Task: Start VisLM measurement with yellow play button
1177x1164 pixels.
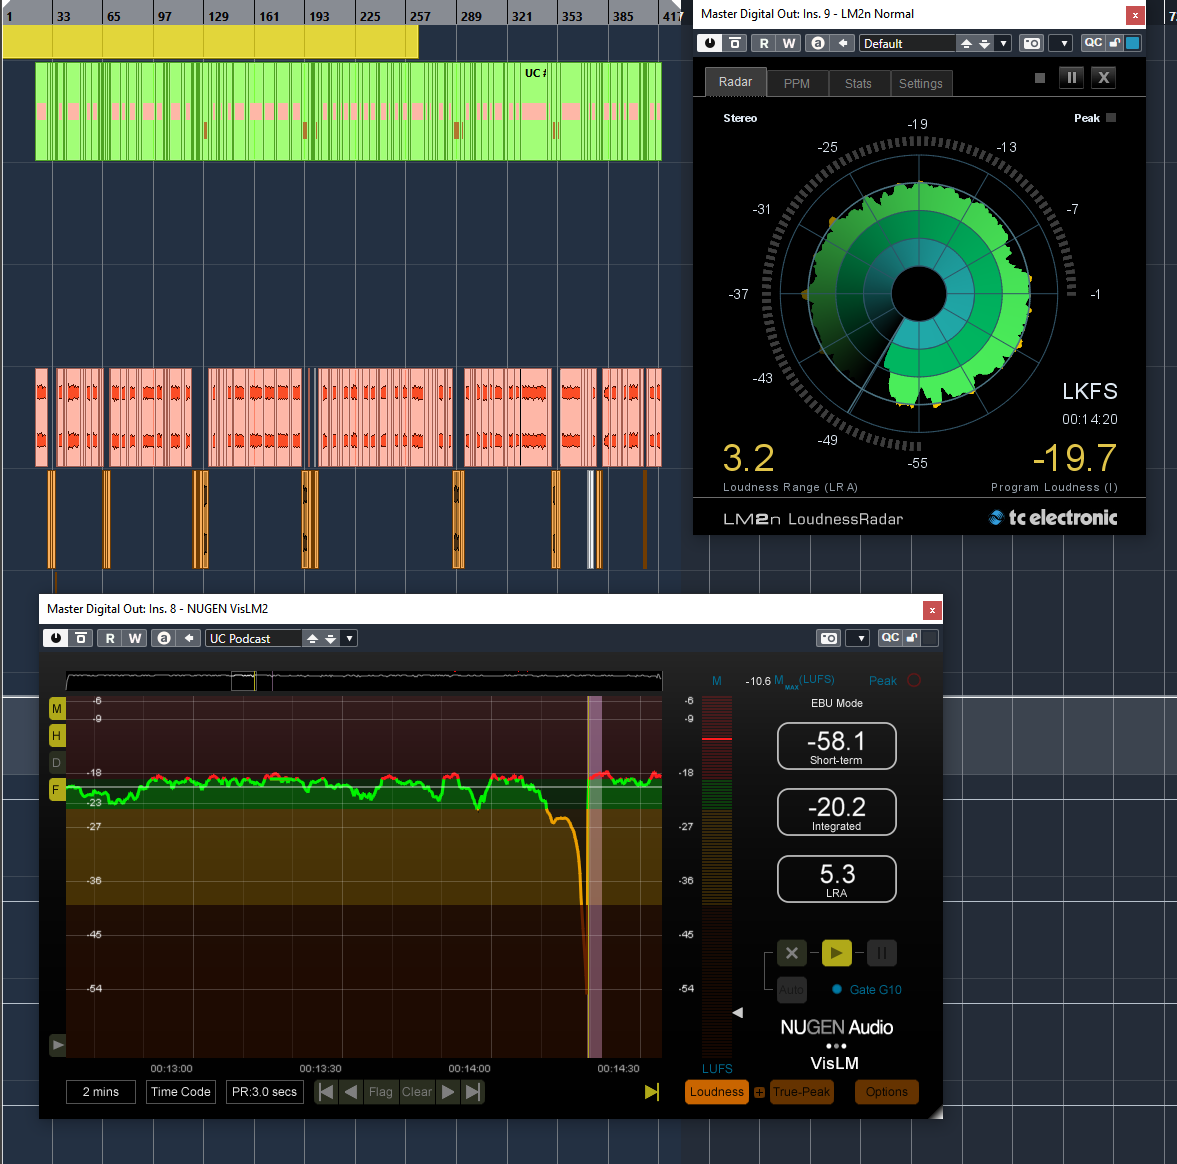Action: pyautogui.click(x=836, y=953)
